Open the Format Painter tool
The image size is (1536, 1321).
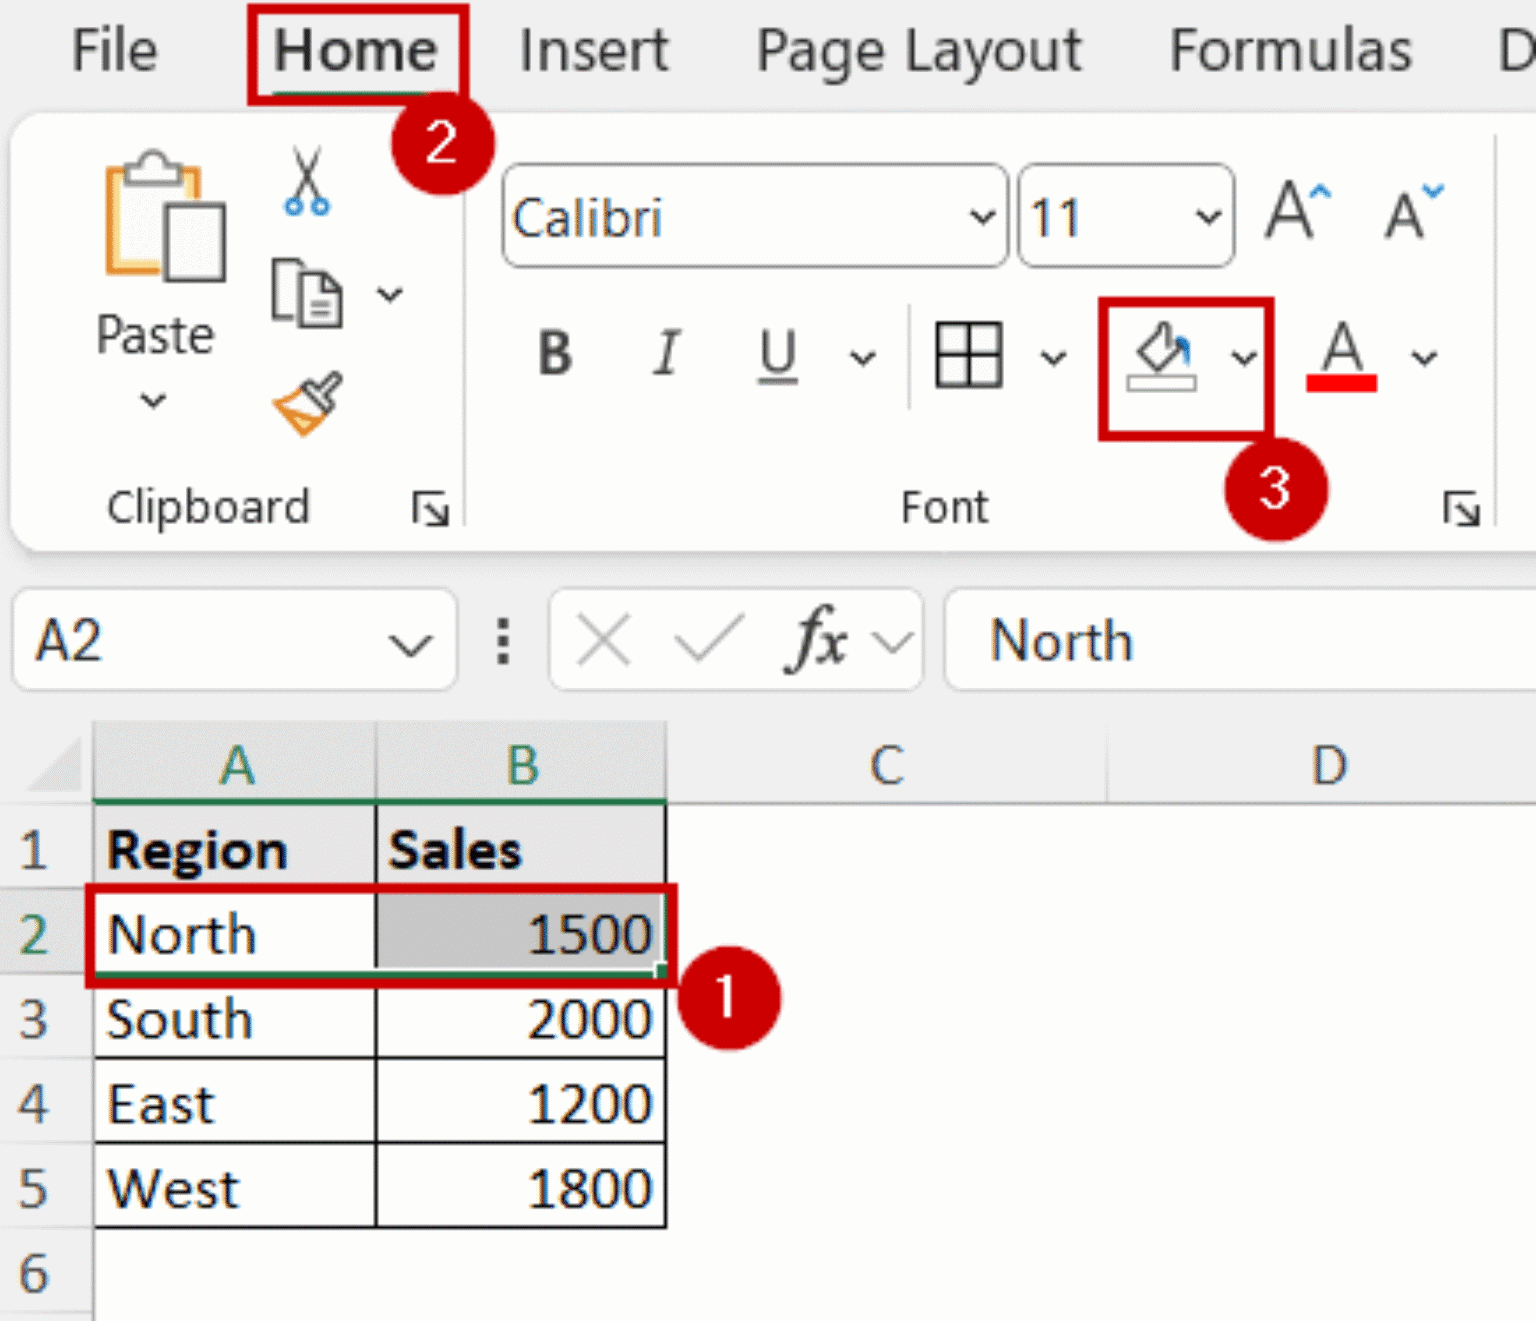[x=310, y=404]
